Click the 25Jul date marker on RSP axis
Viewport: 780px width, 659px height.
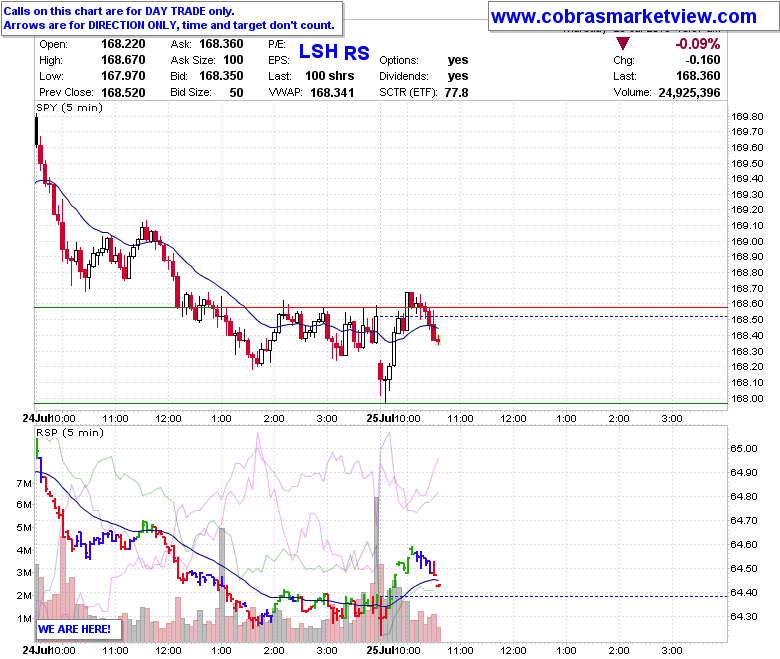pyautogui.click(x=380, y=650)
